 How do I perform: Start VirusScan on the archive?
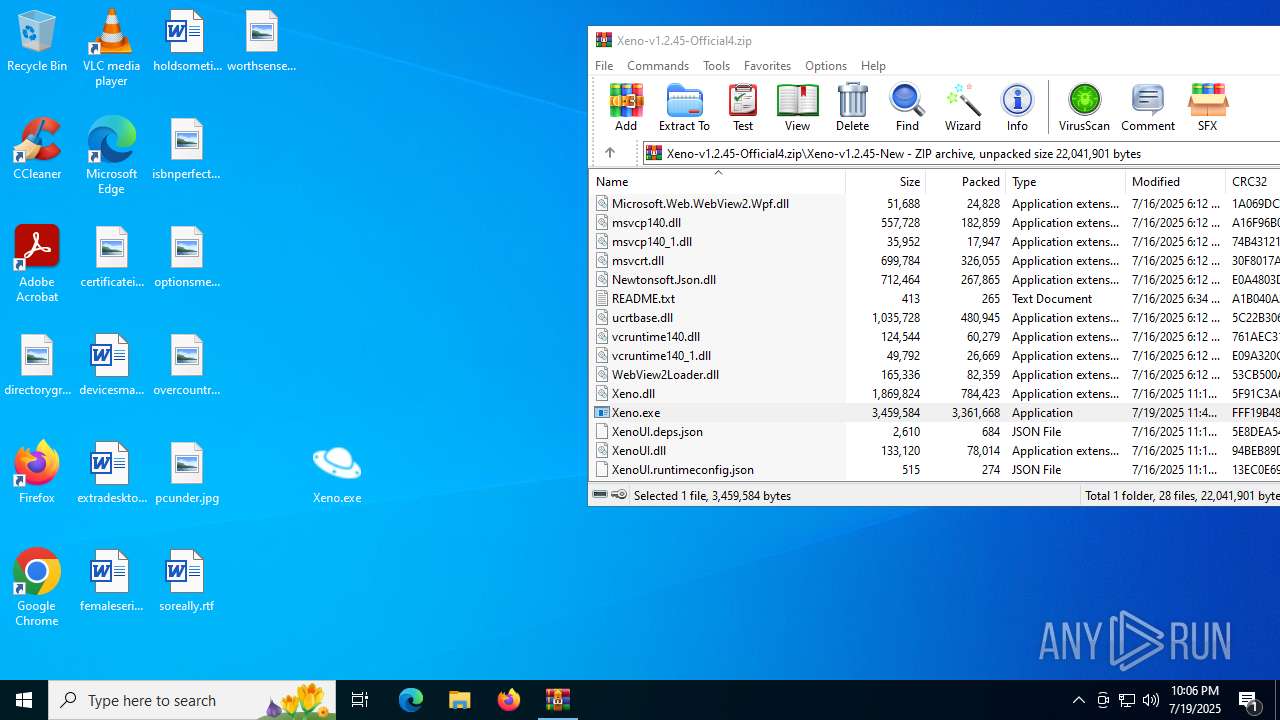(1084, 107)
